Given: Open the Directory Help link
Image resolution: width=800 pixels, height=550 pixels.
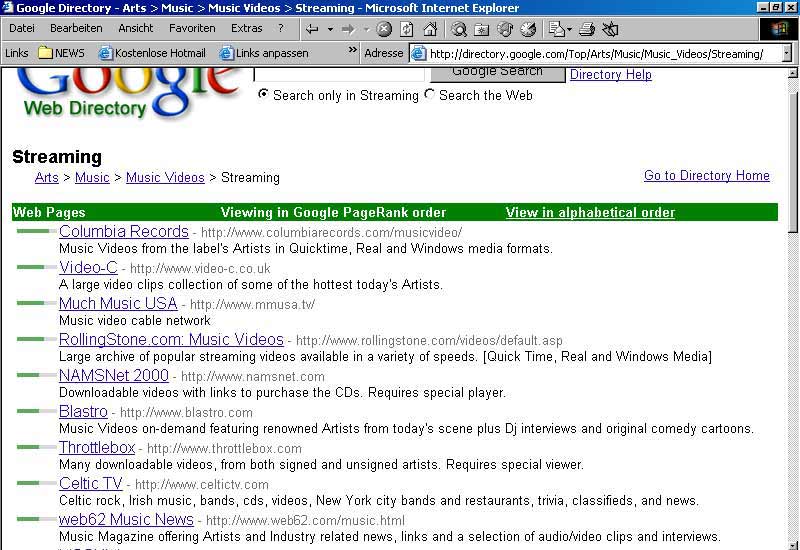Looking at the screenshot, I should coord(611,74).
